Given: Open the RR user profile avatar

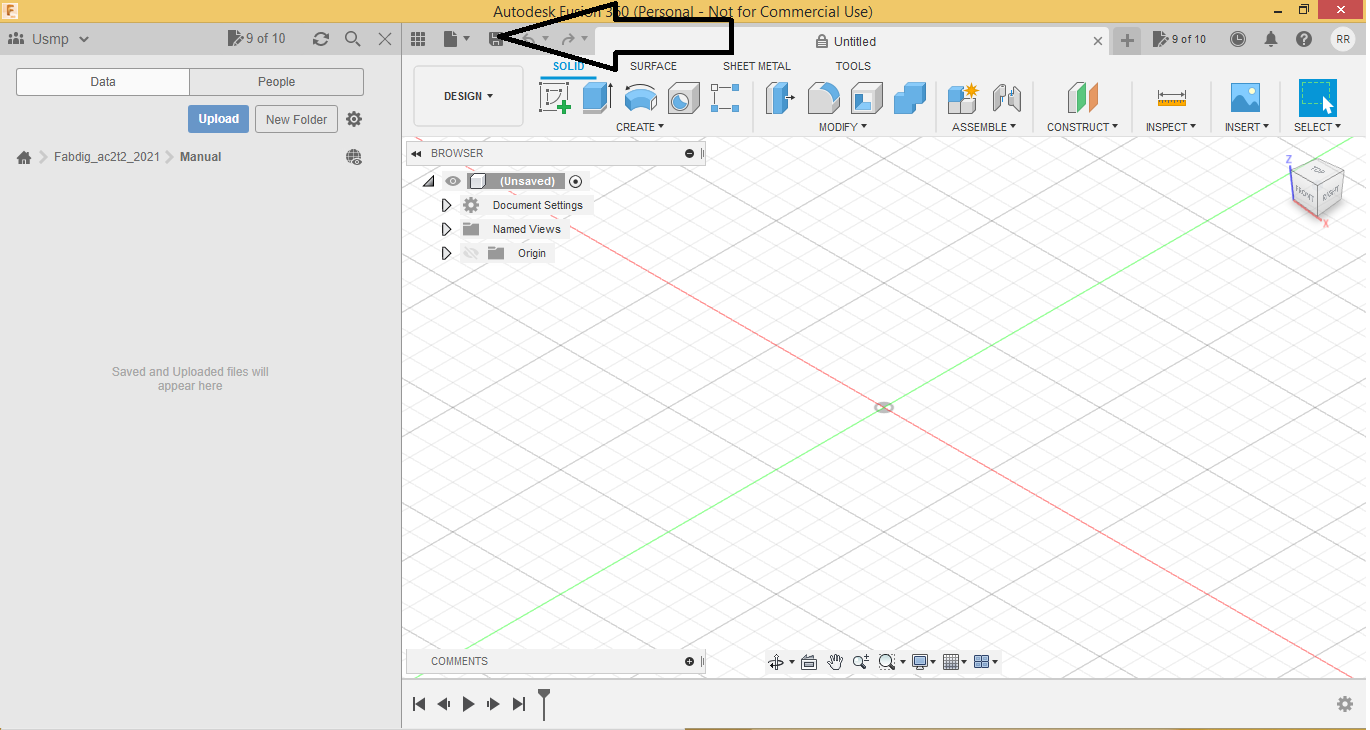Looking at the screenshot, I should pyautogui.click(x=1342, y=39).
